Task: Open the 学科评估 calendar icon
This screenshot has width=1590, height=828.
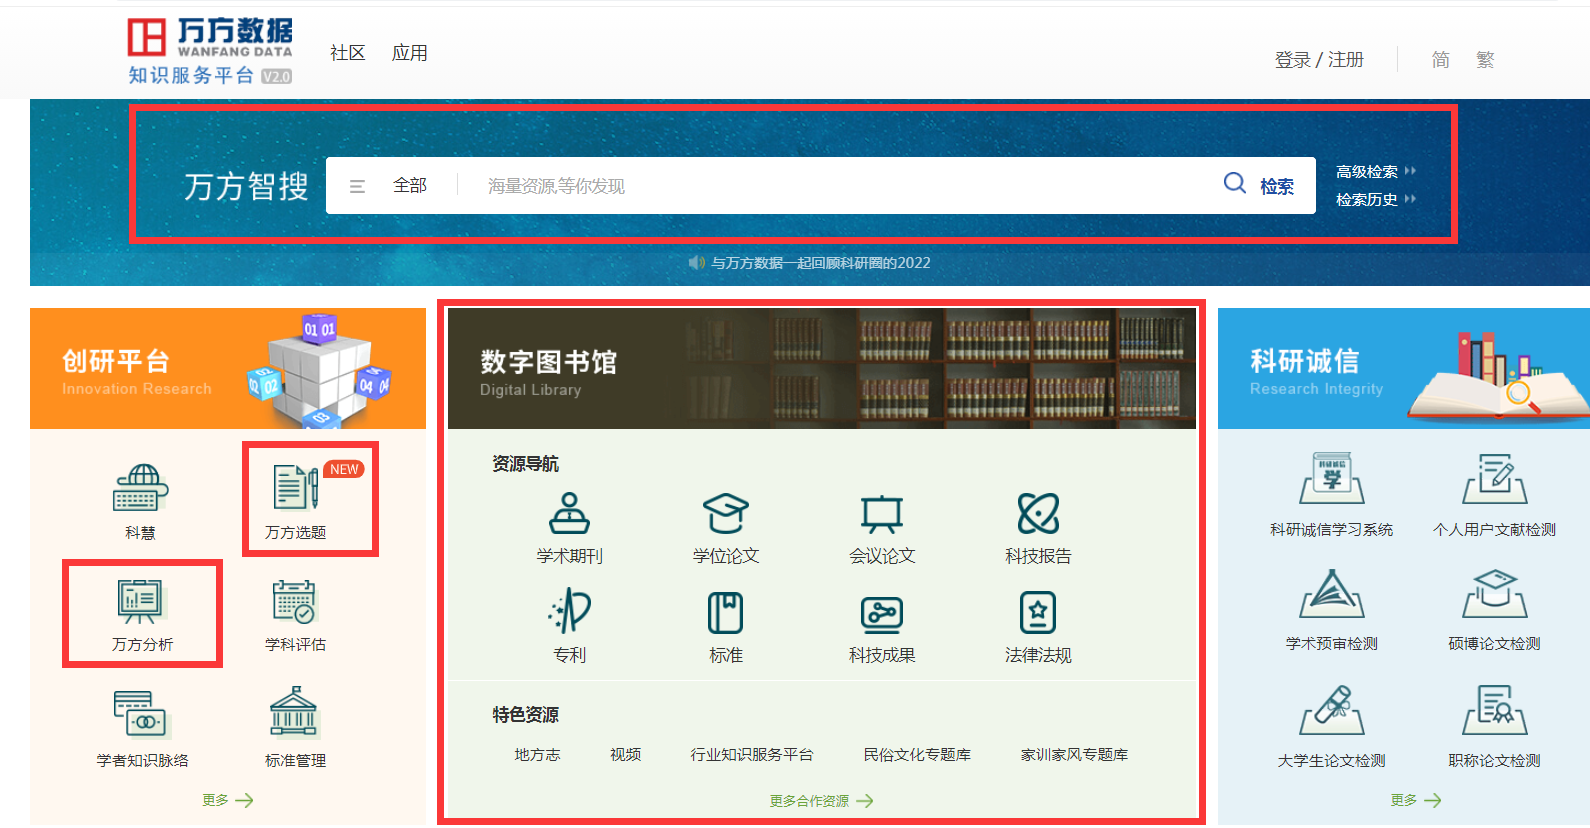Action: 295,602
